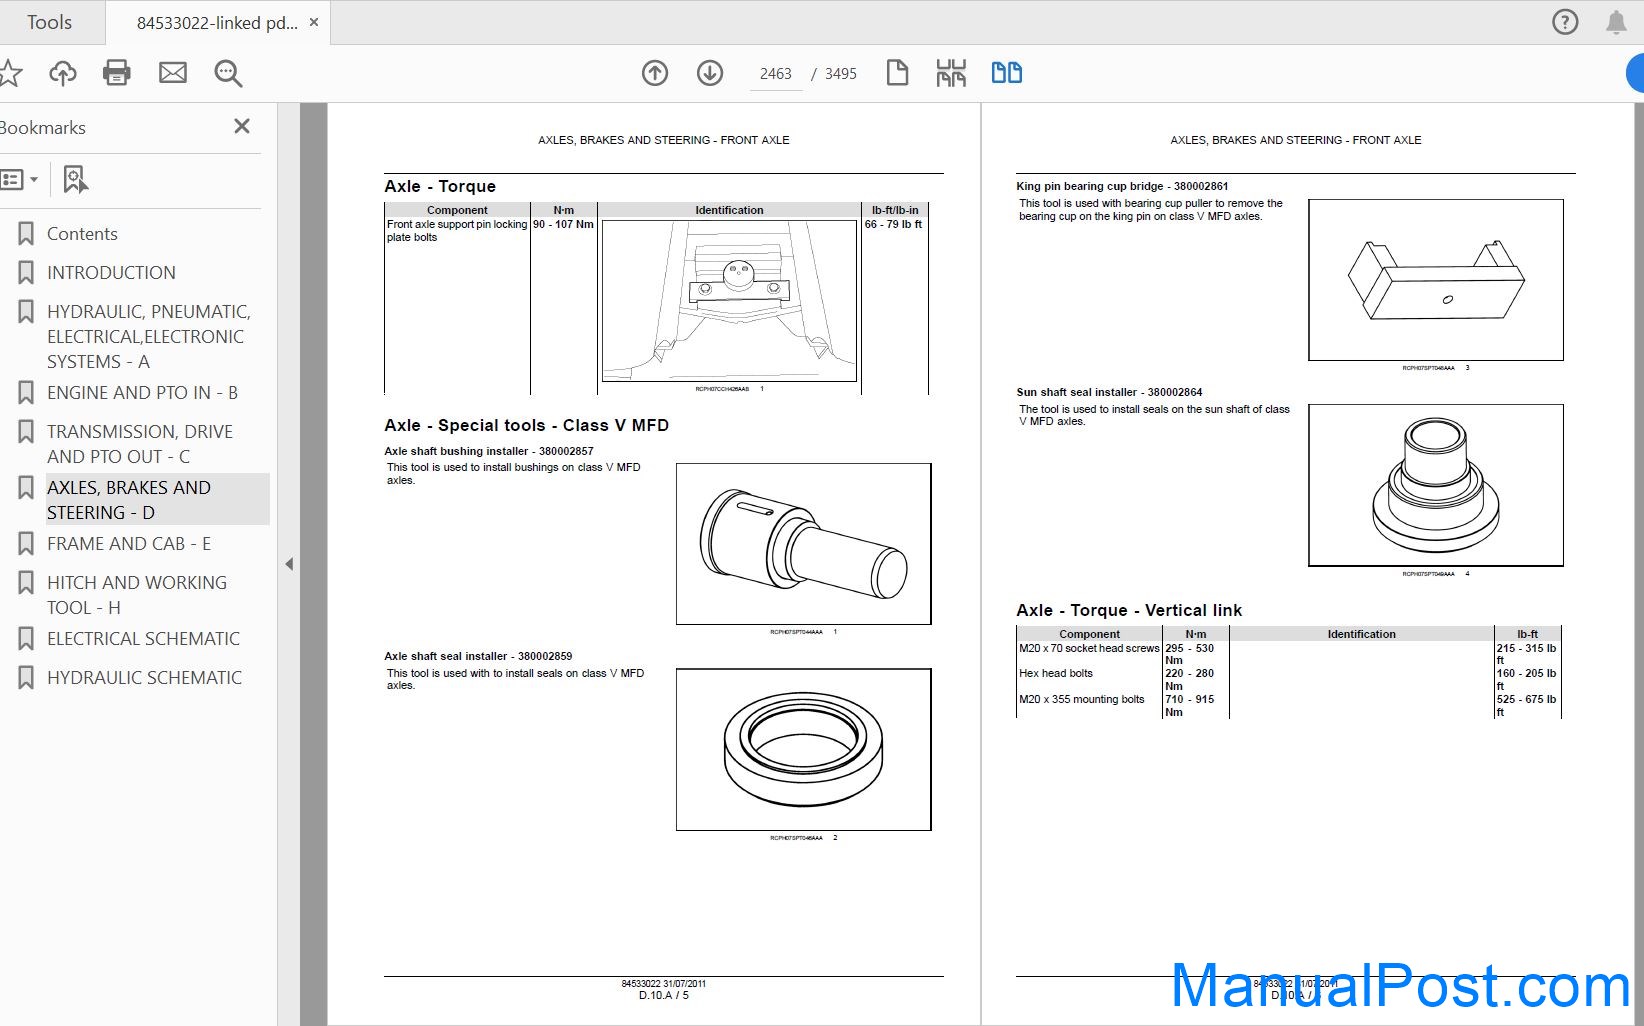Go to next page arrow
Screen dimensions: 1644x1026
tap(710, 73)
